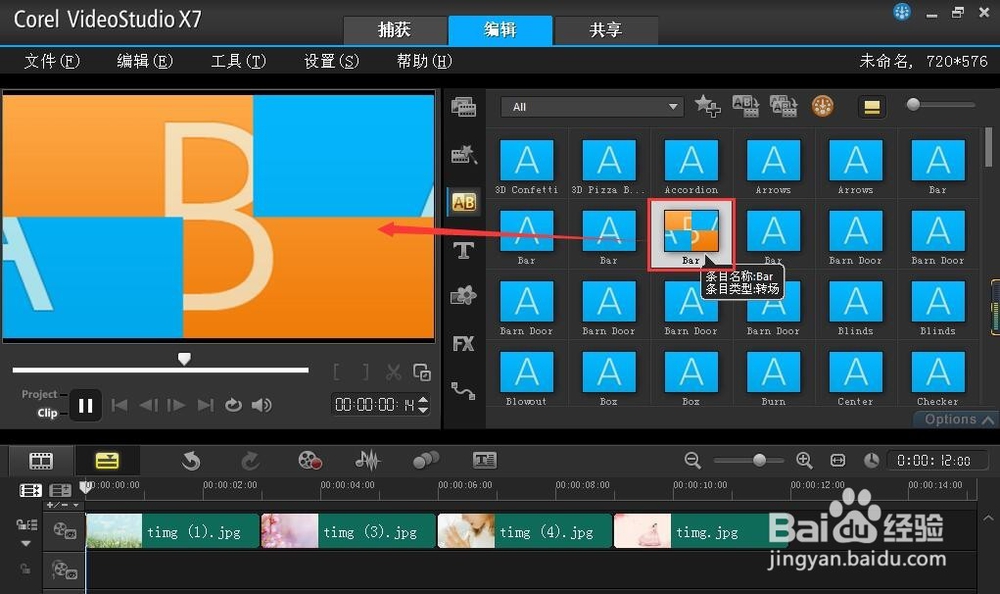Click the Undo arrow
The width and height of the screenshot is (1000, 594).
(191, 460)
